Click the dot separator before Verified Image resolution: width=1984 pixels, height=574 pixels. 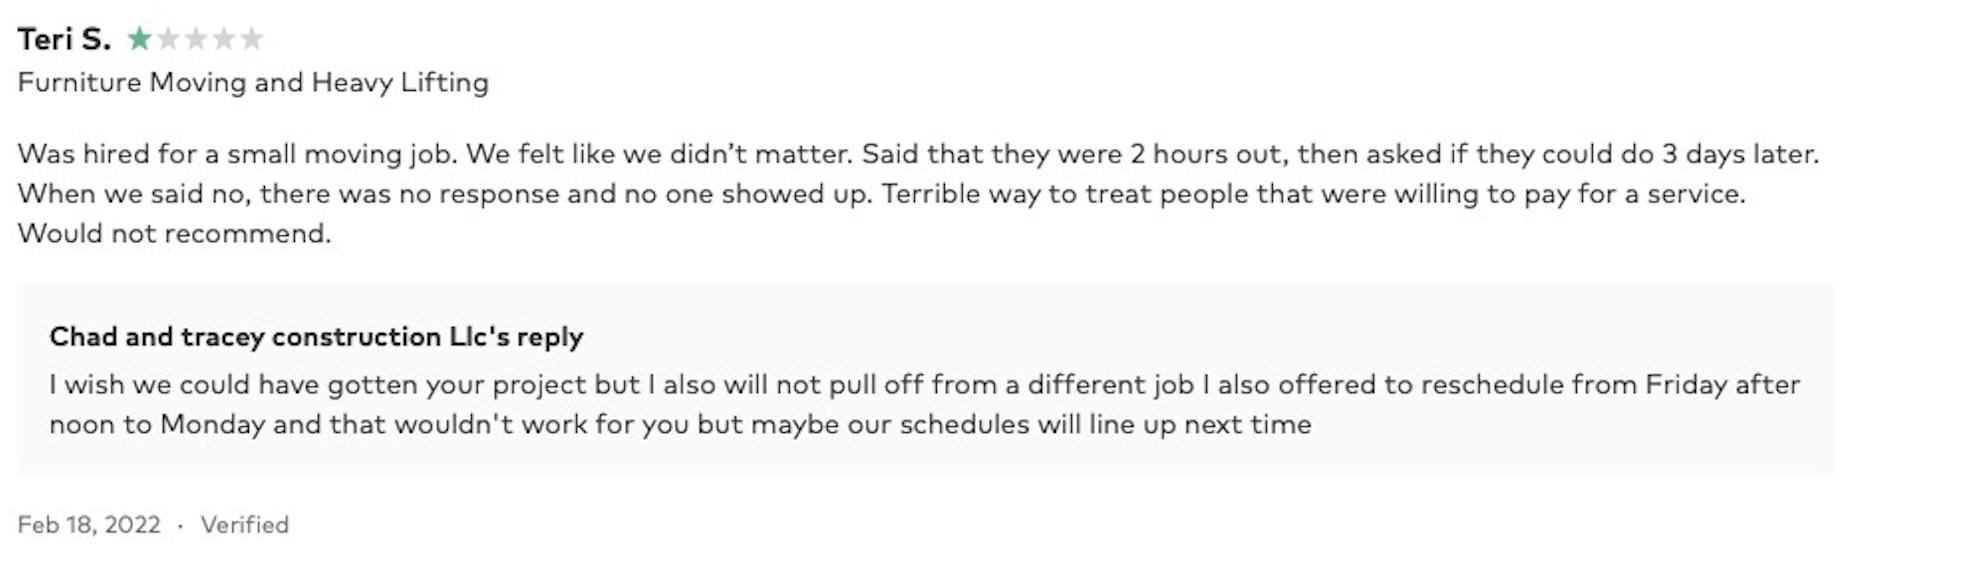[180, 525]
